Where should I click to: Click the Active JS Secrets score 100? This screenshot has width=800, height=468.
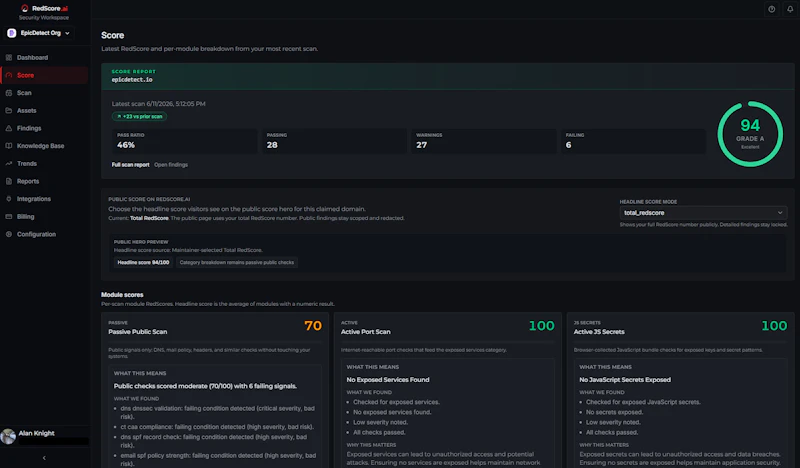[774, 326]
